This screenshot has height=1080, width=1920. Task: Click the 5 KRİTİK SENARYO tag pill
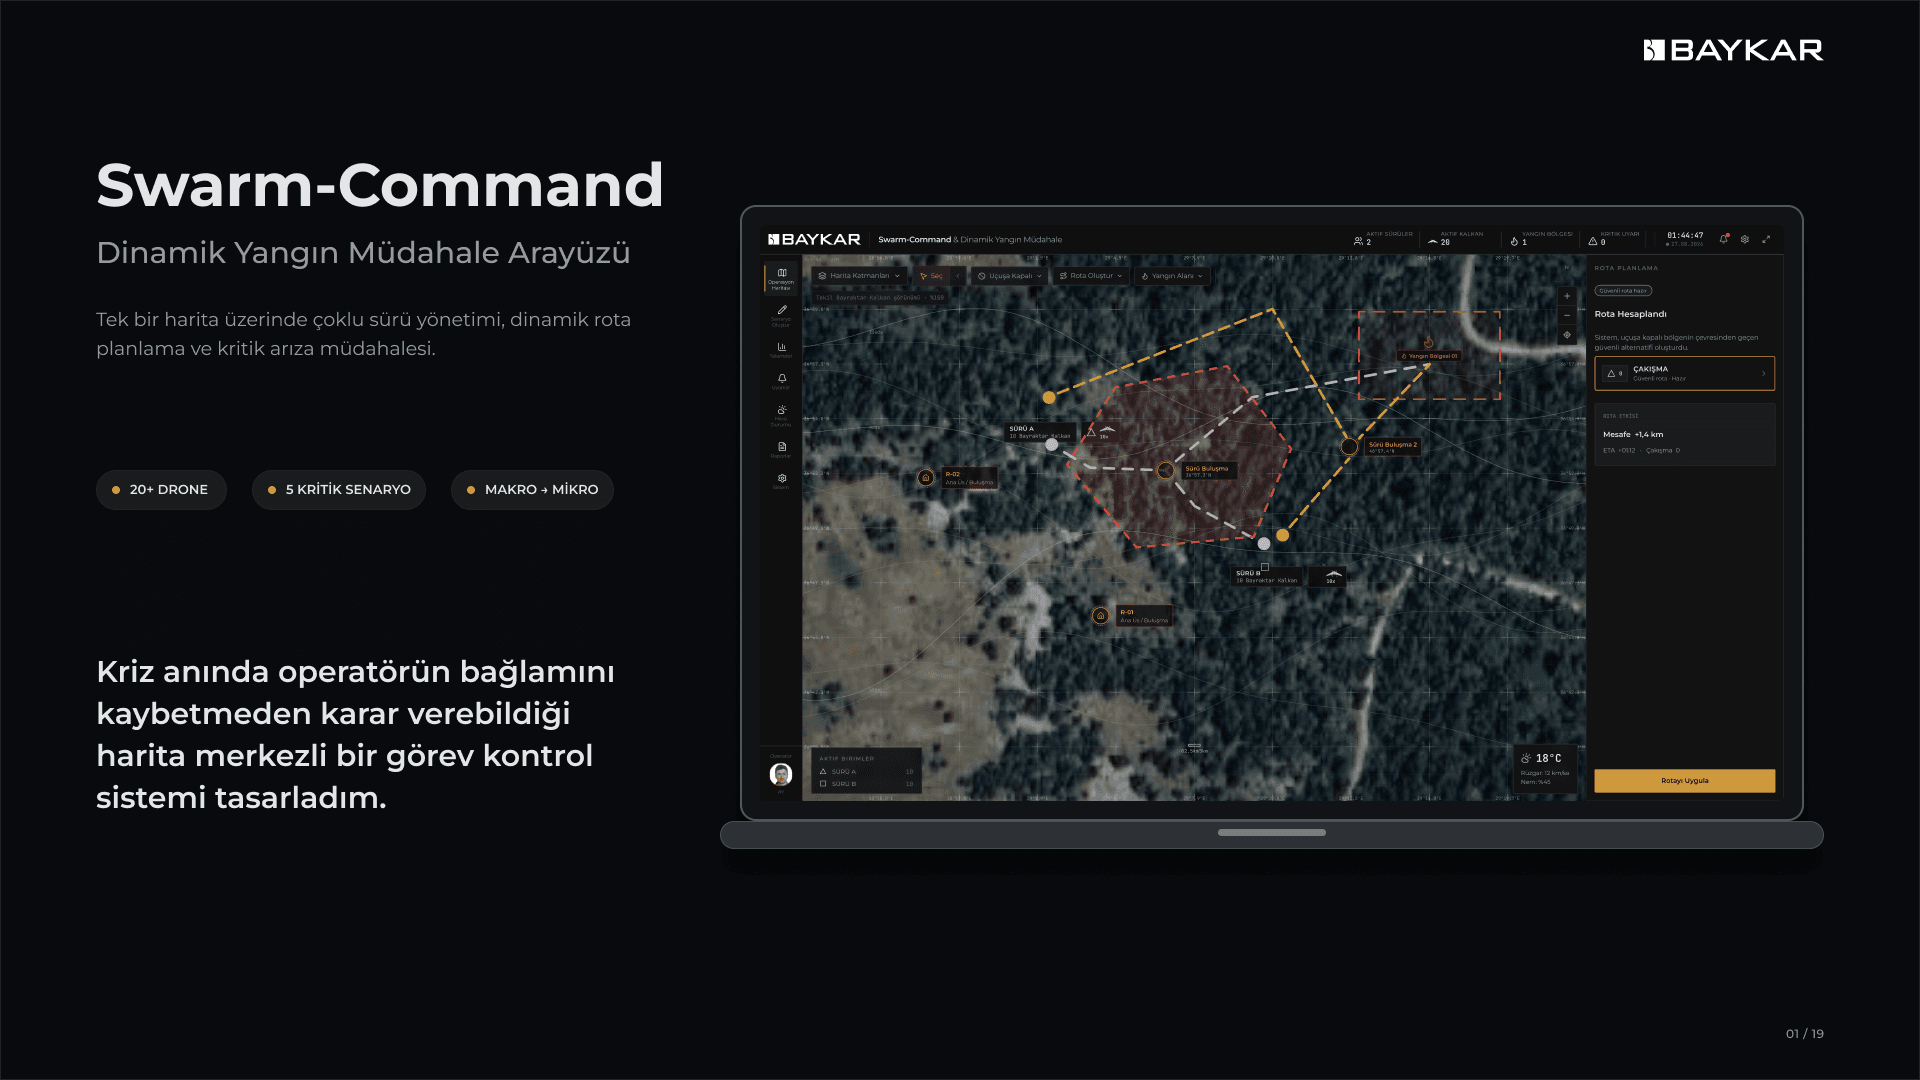pos(339,490)
